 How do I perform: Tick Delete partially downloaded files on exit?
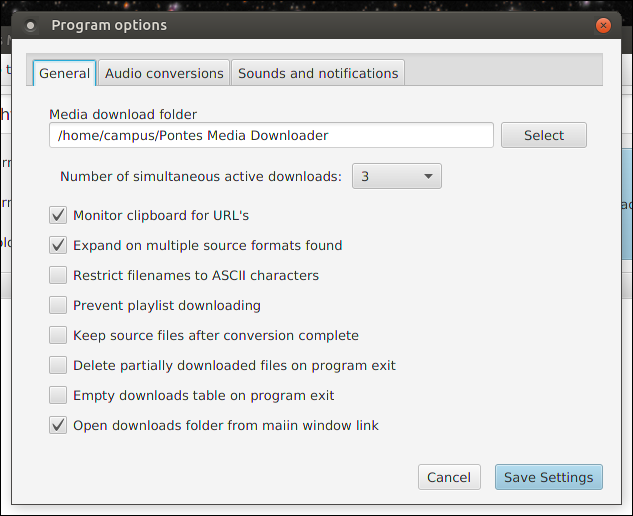58,365
